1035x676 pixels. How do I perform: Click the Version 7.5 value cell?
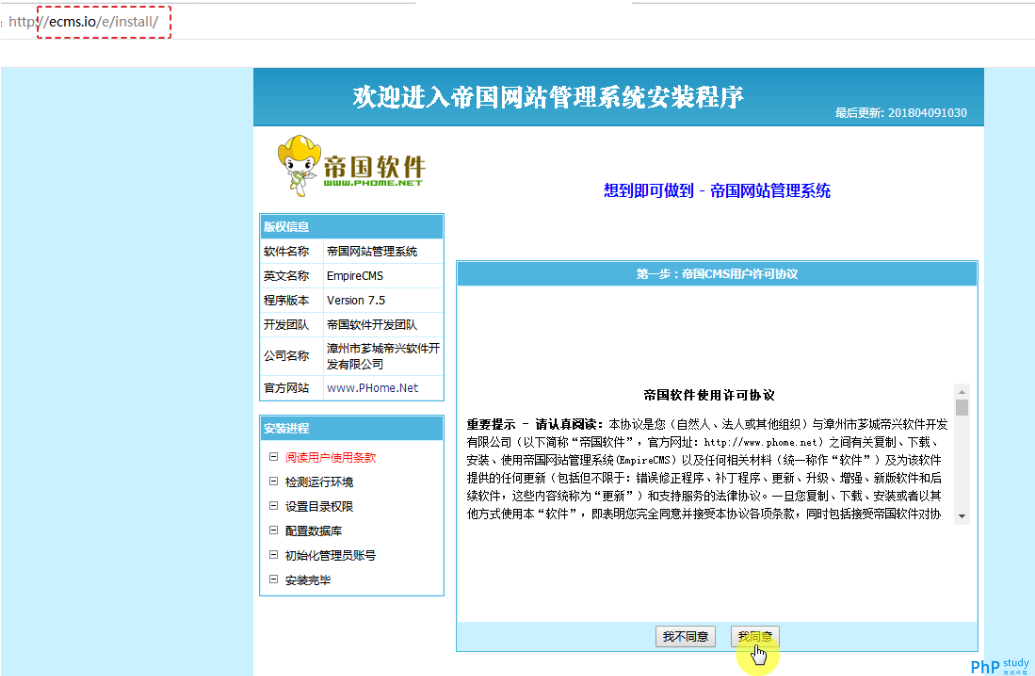click(383, 300)
